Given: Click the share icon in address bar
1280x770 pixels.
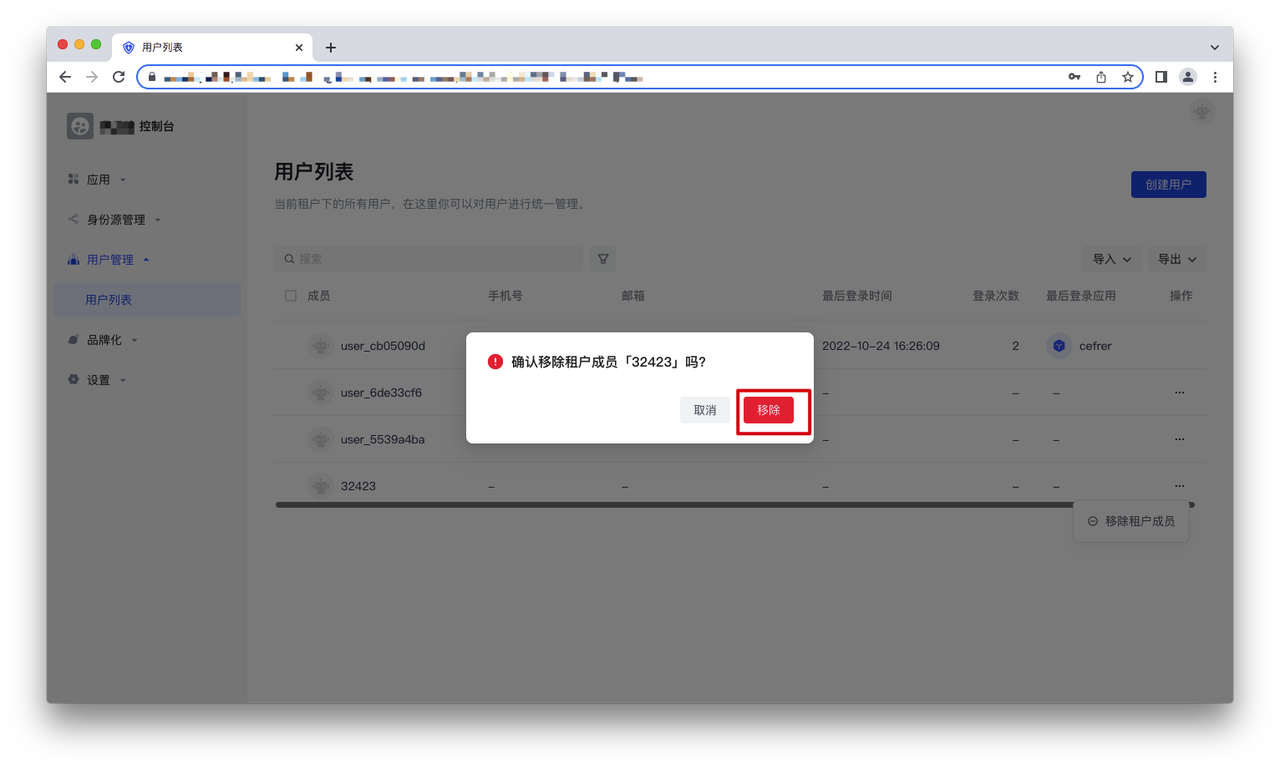Looking at the screenshot, I should (1101, 77).
